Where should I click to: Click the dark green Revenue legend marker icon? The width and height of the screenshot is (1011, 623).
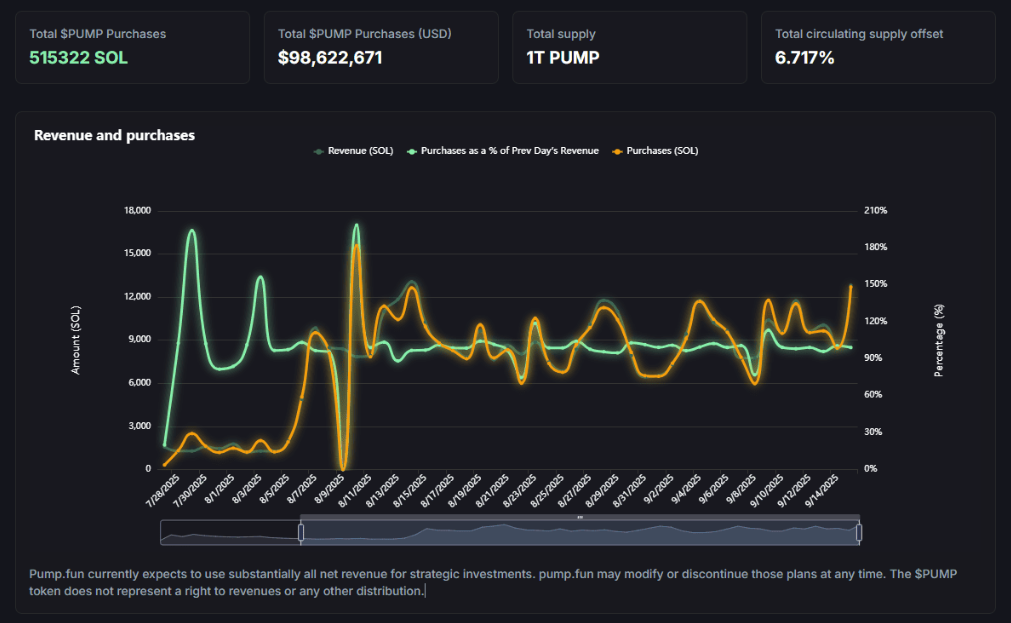(x=319, y=152)
